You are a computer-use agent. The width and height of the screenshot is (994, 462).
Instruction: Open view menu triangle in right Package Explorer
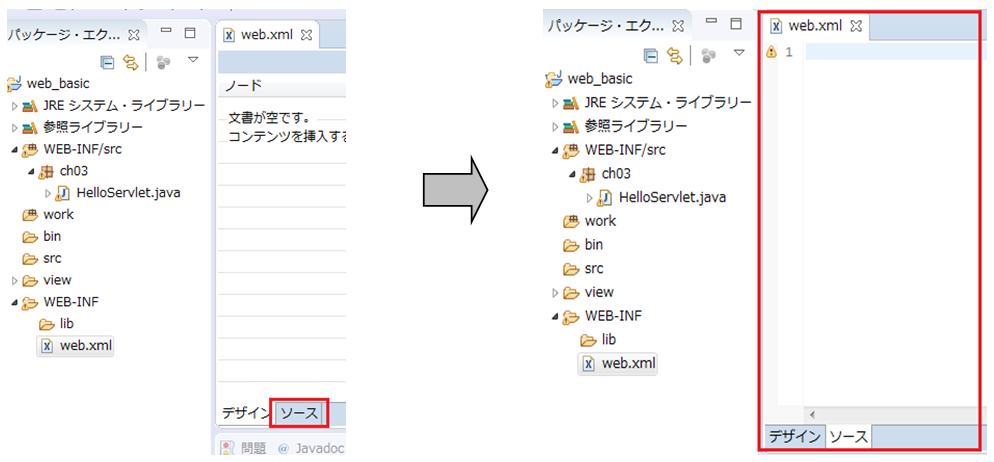[739, 53]
